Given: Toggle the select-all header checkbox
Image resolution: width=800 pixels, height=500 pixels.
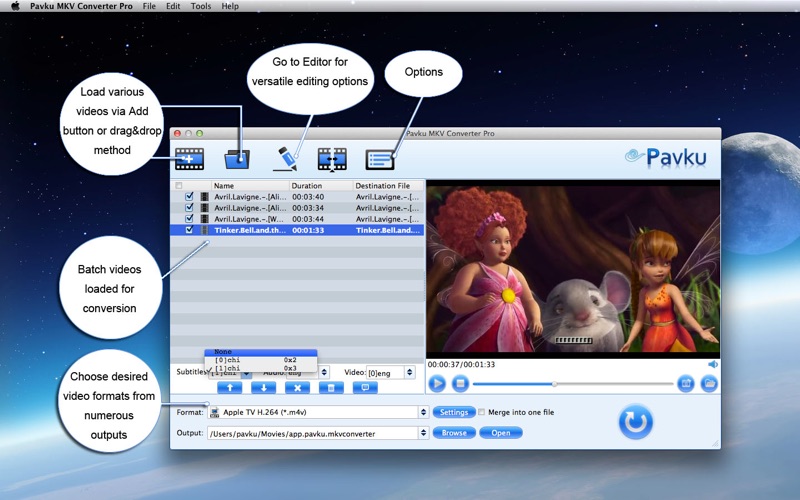Looking at the screenshot, I should click(179, 186).
